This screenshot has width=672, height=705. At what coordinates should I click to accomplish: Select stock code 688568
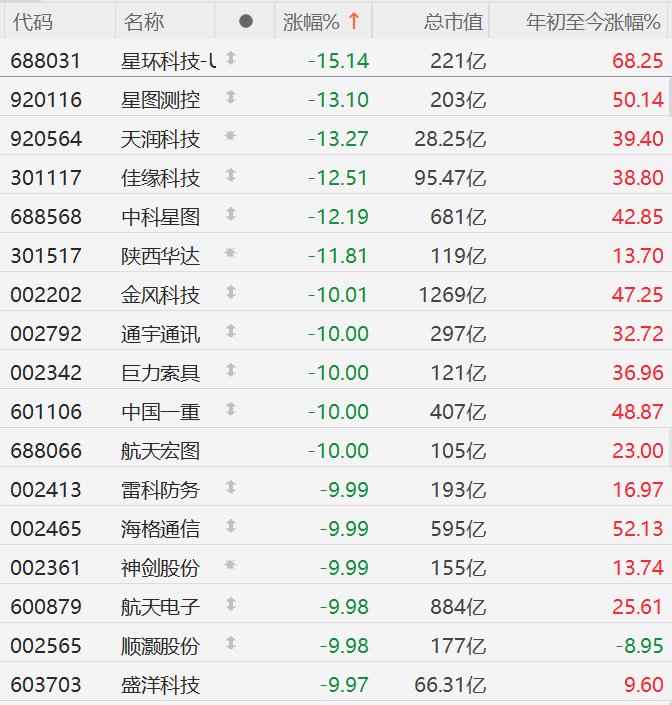tap(46, 217)
